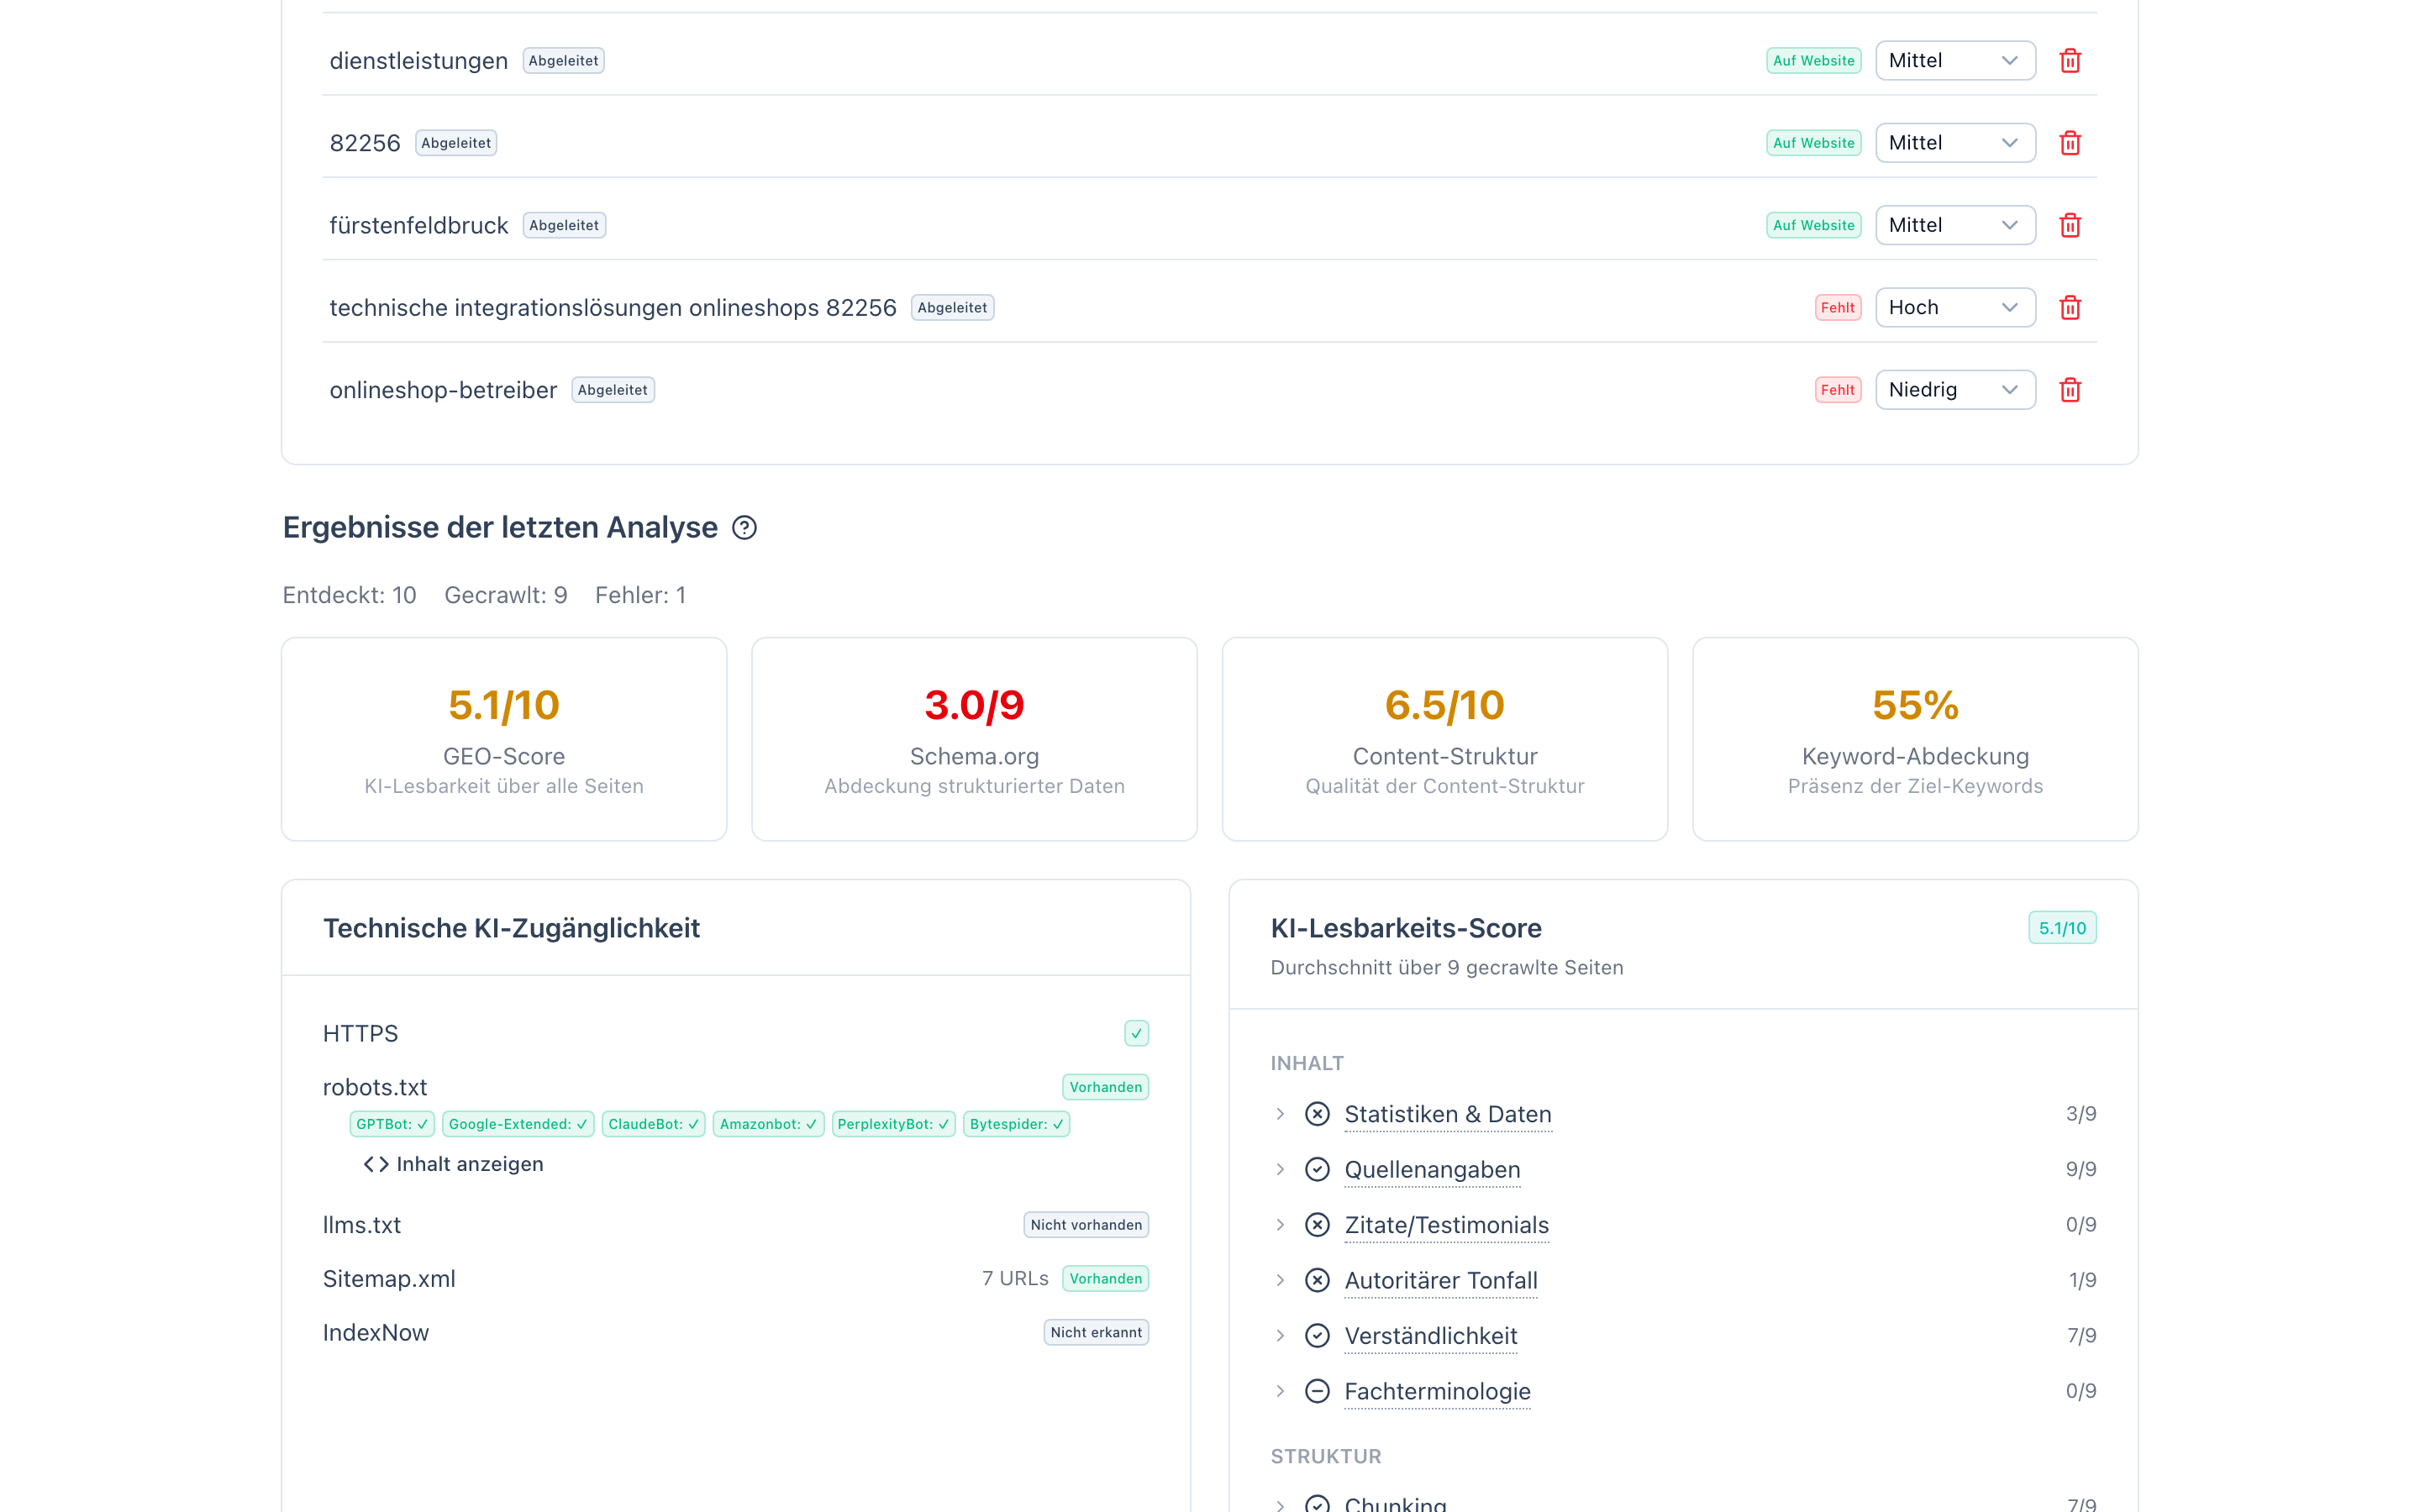Click the help icon beside "Ergebnisse der letzten Analyse"

coord(745,527)
